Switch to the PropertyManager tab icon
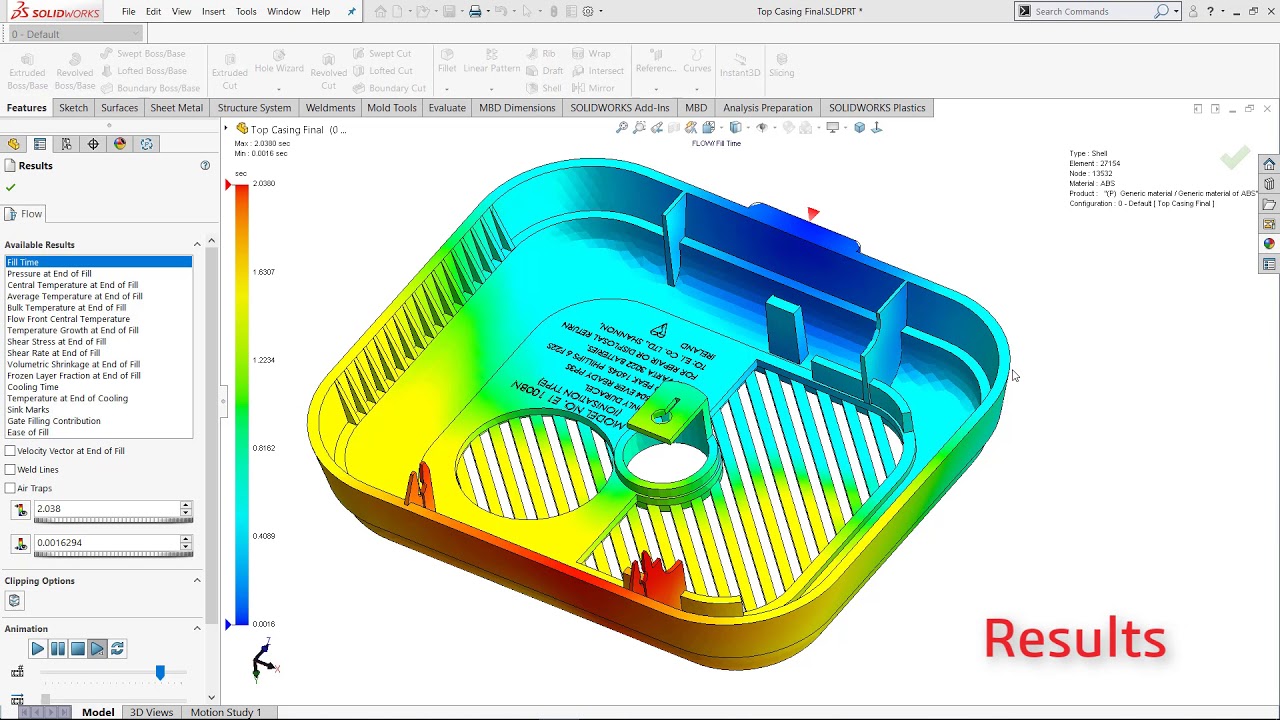The height and width of the screenshot is (720, 1280). pyautogui.click(x=40, y=144)
